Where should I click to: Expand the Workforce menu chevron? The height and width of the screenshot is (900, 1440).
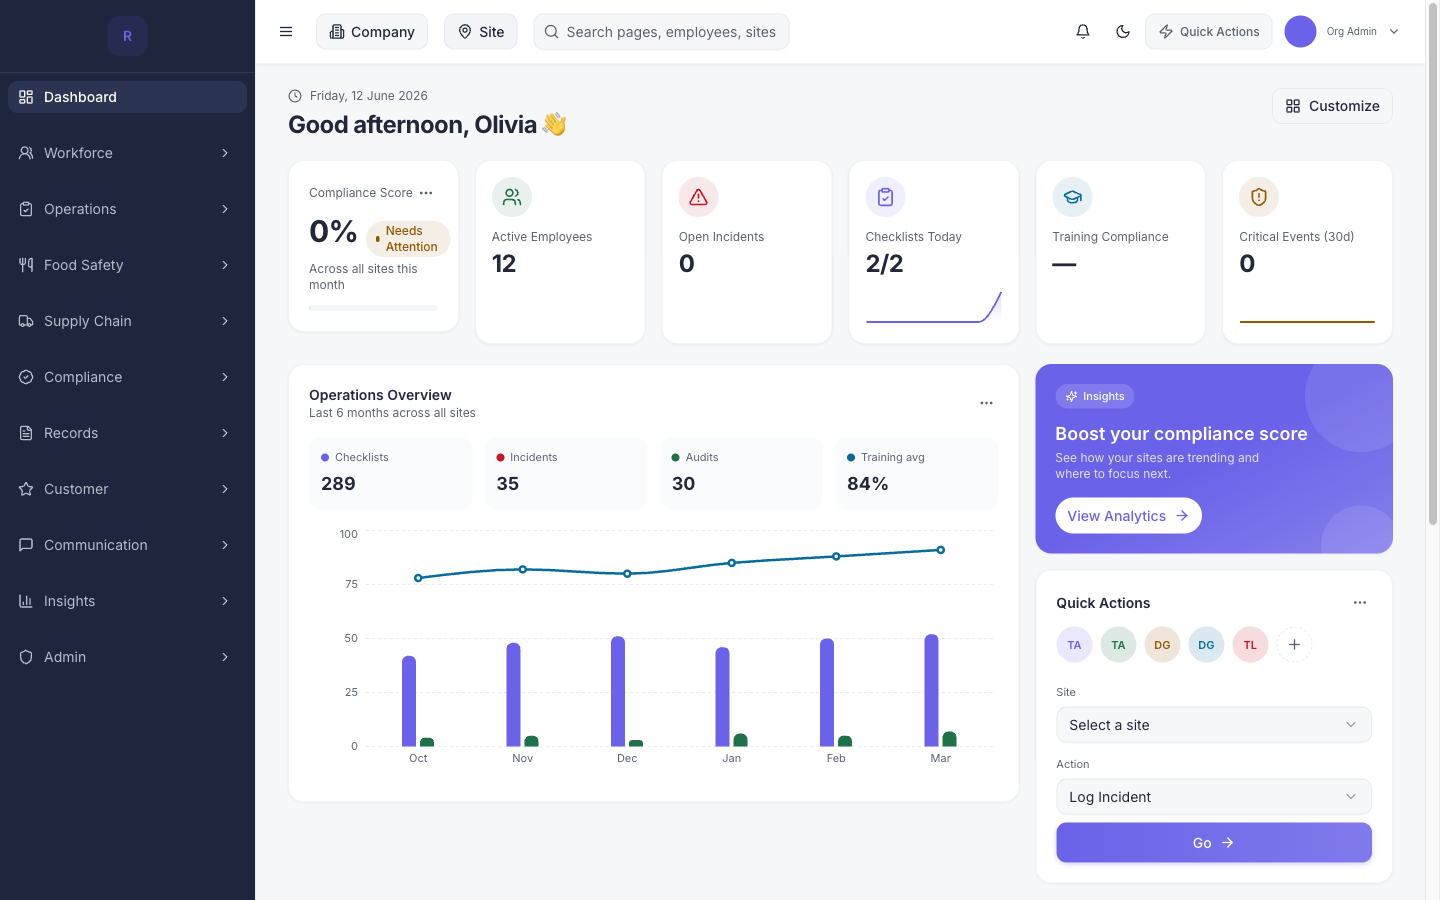point(225,153)
